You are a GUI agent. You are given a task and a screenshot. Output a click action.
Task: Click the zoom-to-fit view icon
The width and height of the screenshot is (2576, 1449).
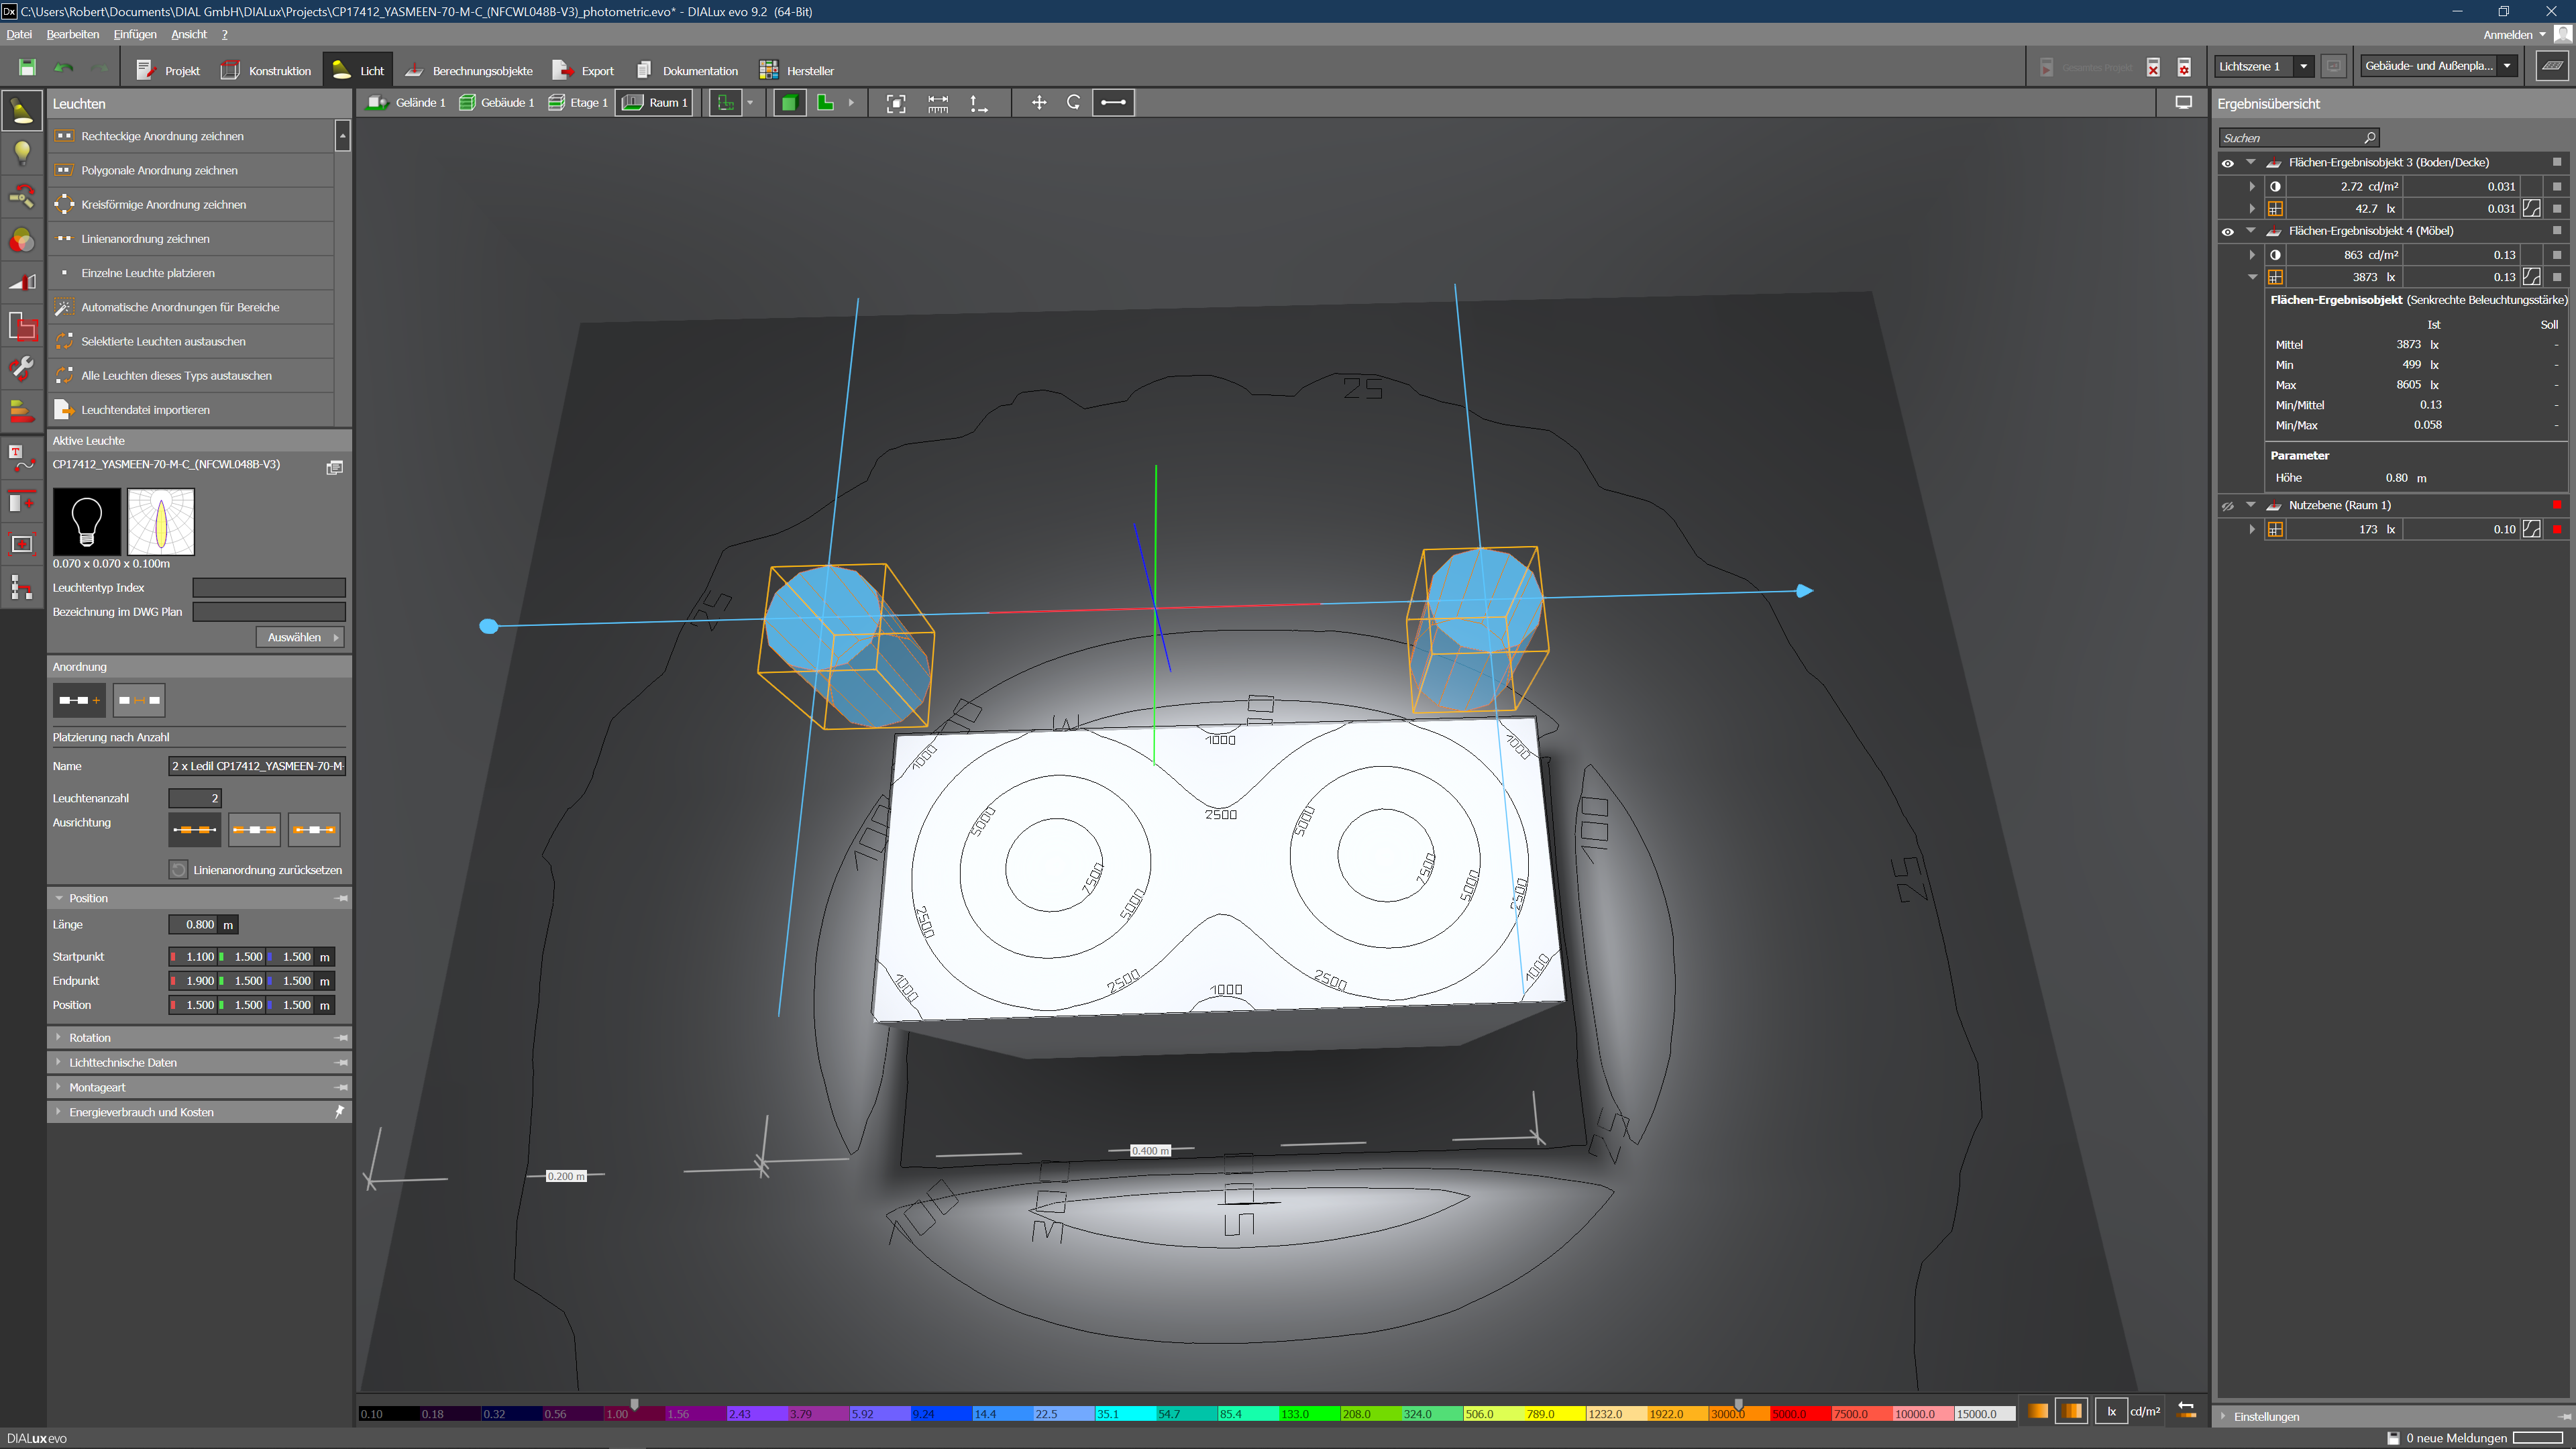coord(896,103)
